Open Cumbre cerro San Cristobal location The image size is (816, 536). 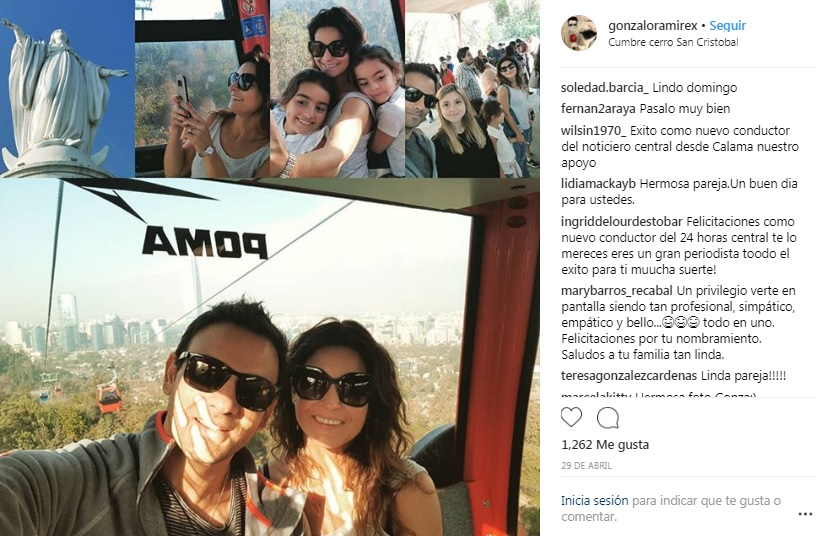673,42
